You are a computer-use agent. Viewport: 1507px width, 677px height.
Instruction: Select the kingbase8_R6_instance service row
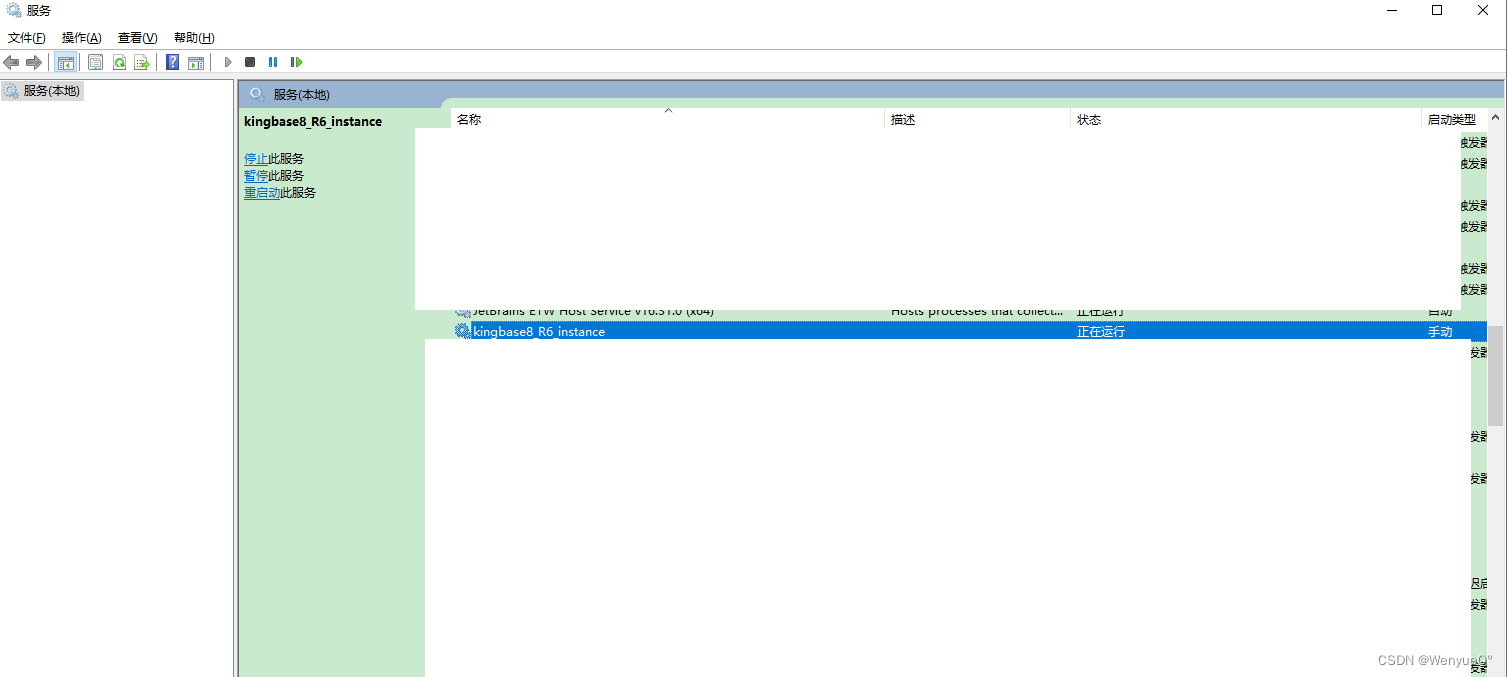(x=970, y=331)
